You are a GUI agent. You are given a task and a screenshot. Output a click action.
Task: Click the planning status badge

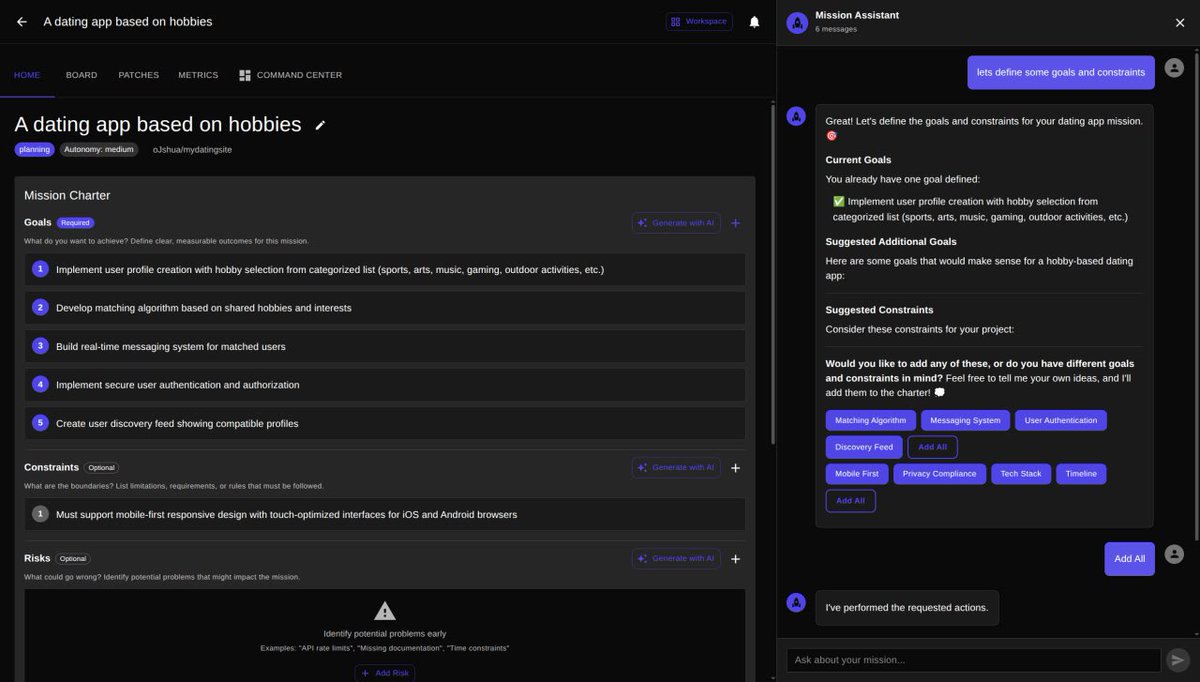point(34,149)
